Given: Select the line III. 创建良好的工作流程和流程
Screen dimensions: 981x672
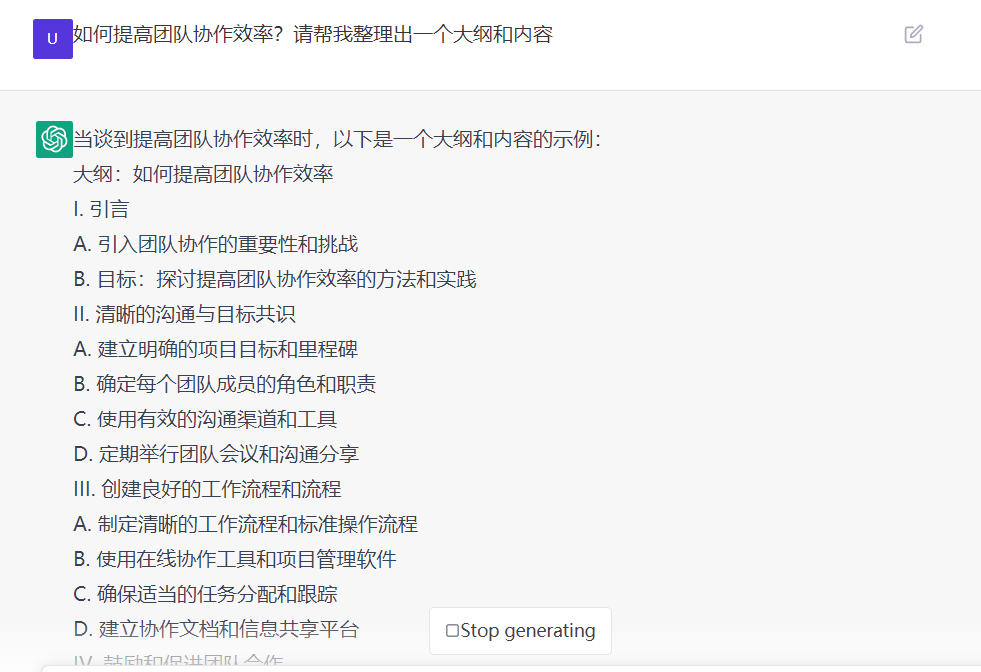Looking at the screenshot, I should [x=210, y=489].
